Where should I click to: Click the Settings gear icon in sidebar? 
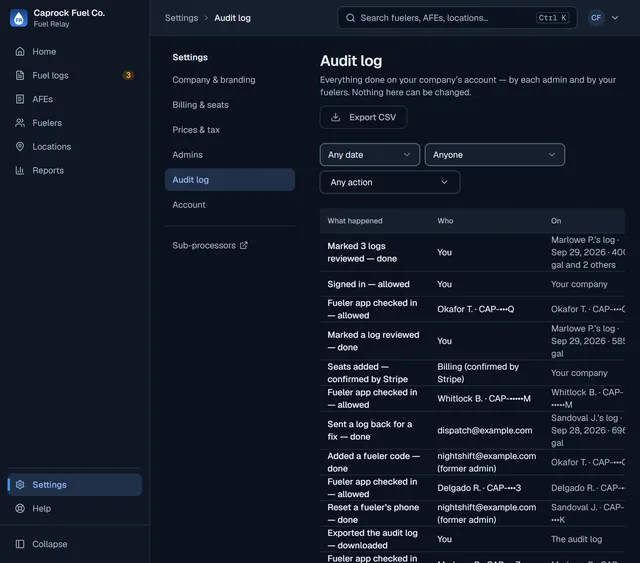tap(20, 484)
